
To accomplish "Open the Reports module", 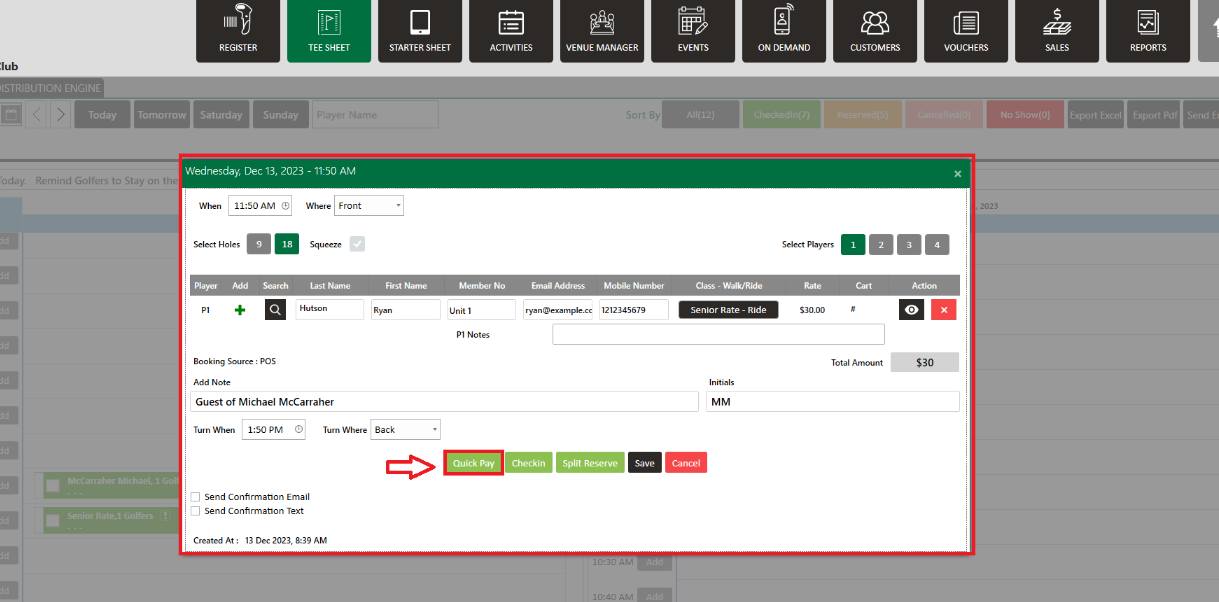I will coord(1148,31).
